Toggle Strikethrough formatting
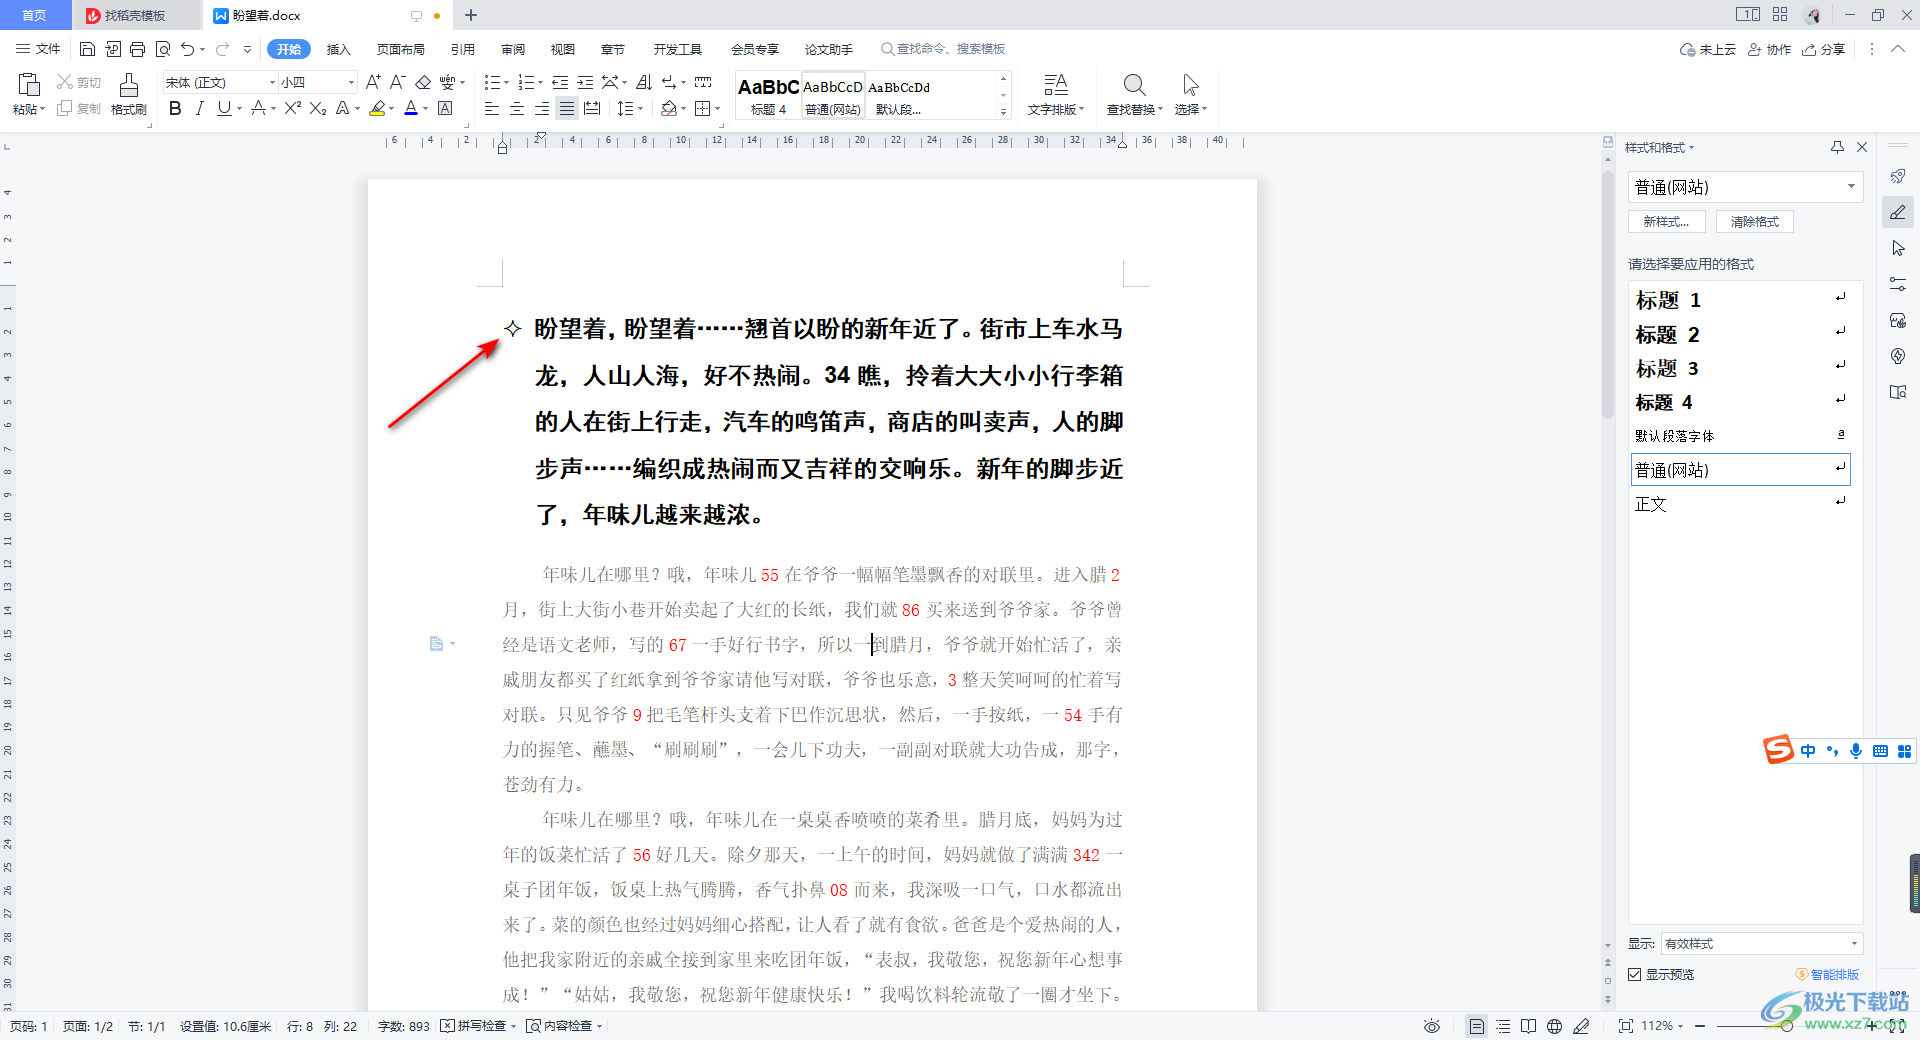Viewport: 1920px width, 1040px height. coord(258,108)
